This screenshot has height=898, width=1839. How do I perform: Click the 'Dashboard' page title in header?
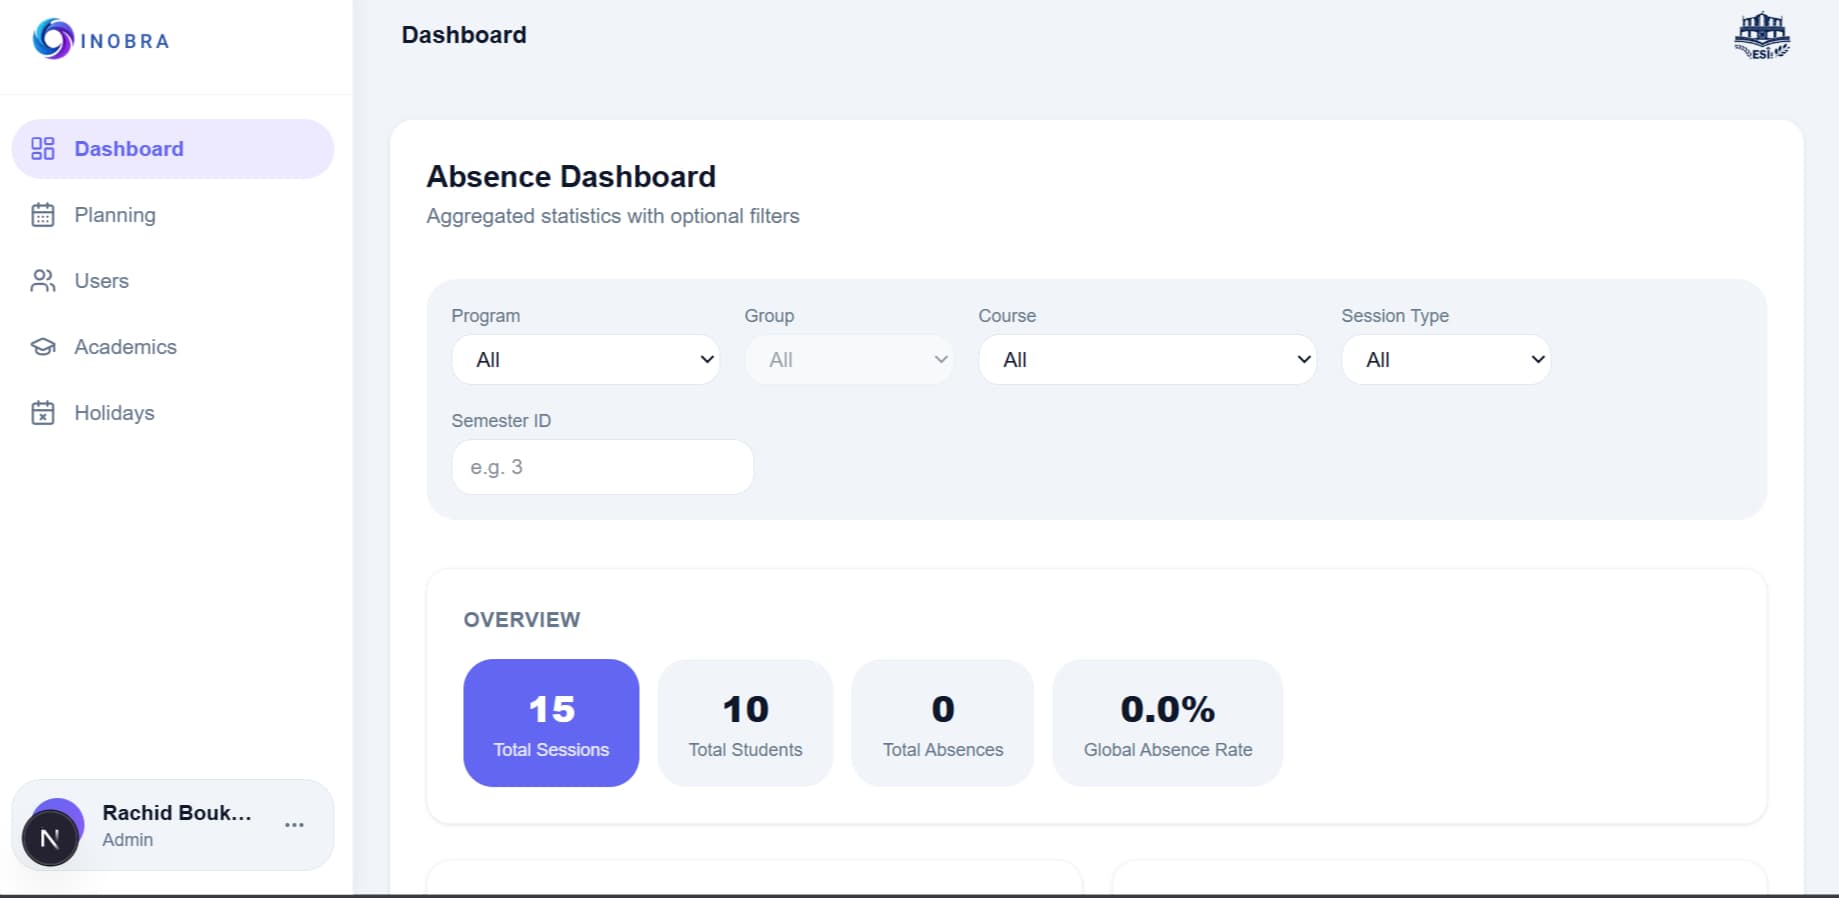464,35
